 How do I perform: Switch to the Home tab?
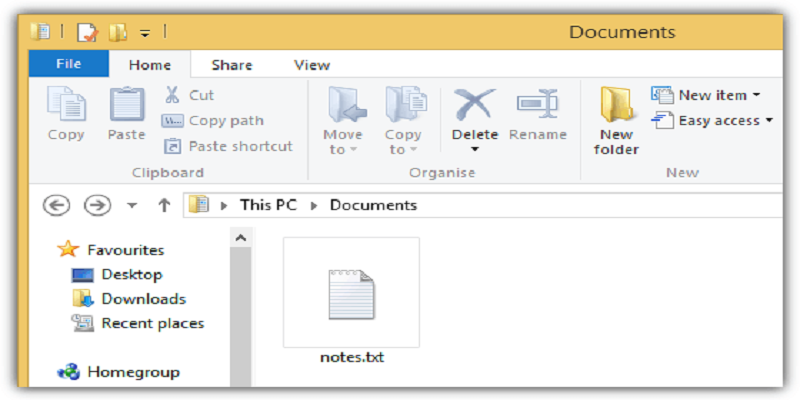coord(149,65)
